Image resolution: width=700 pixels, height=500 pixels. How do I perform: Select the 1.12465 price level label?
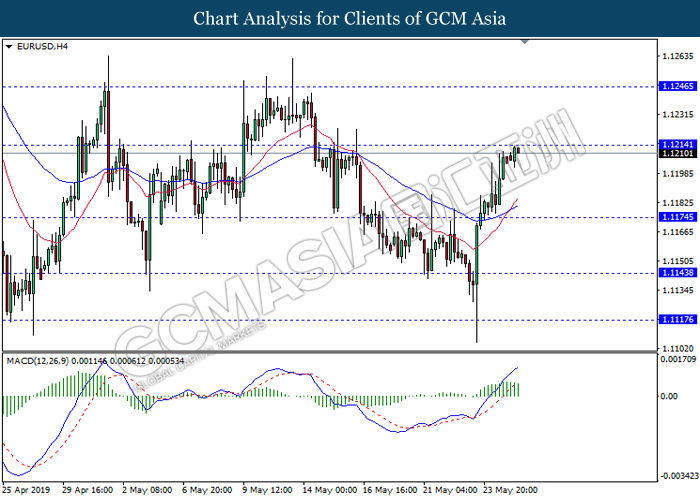678,86
